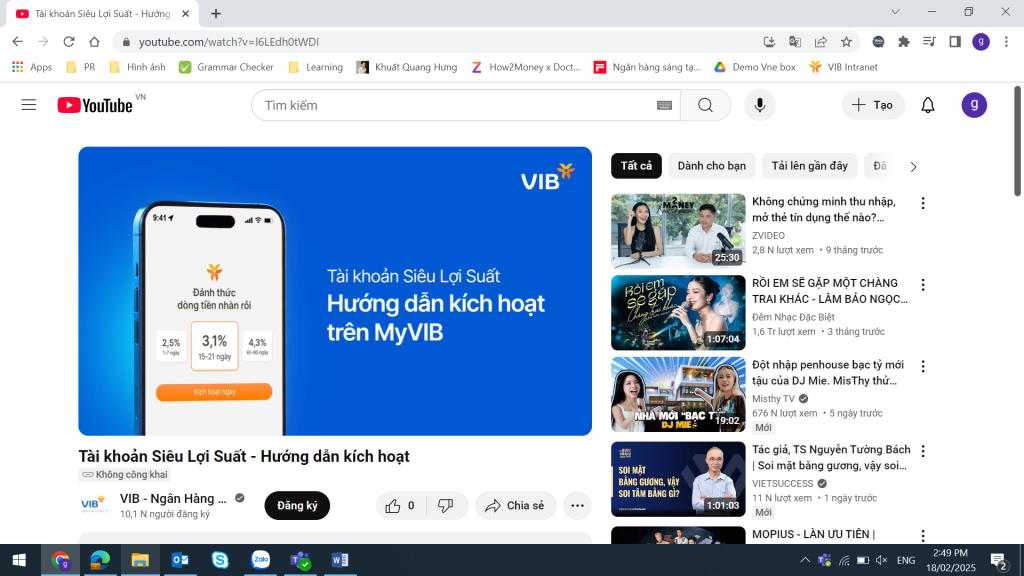Open the Learning bookmarks folder
Screen dimensions: 1024x576
click(x=315, y=67)
